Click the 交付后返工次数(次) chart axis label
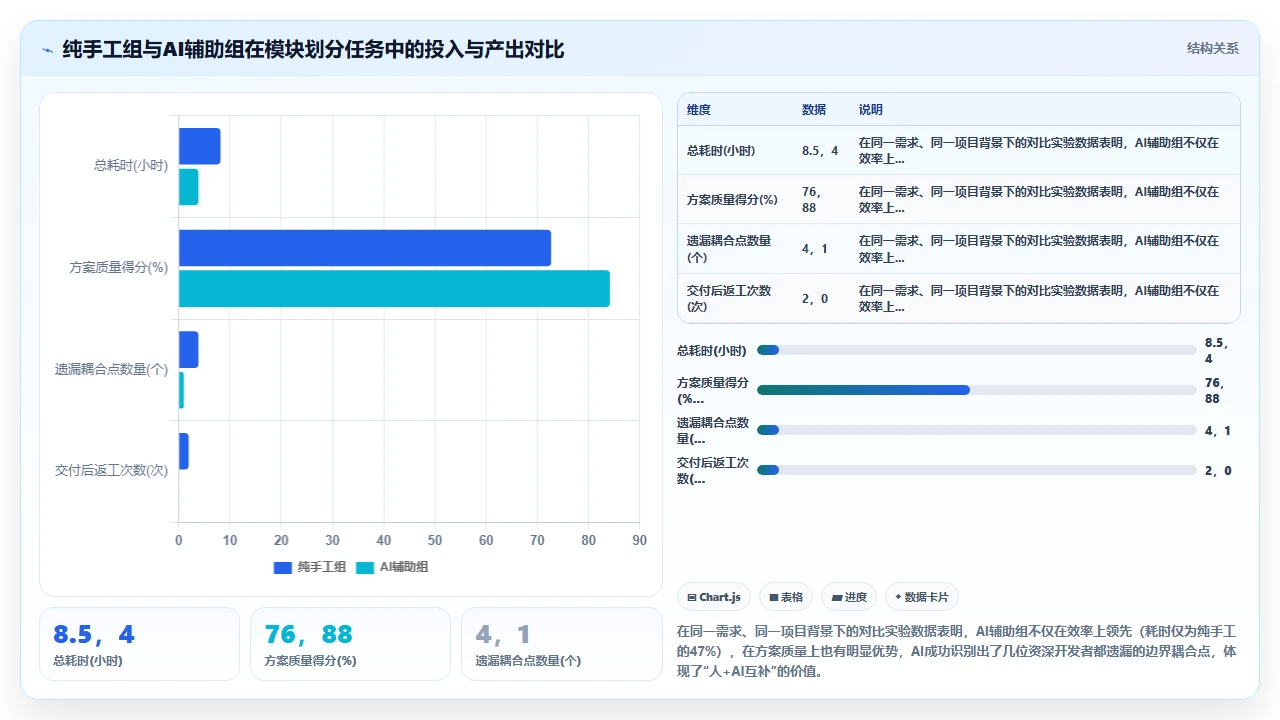Image resolution: width=1280 pixels, height=720 pixels. pyautogui.click(x=112, y=471)
